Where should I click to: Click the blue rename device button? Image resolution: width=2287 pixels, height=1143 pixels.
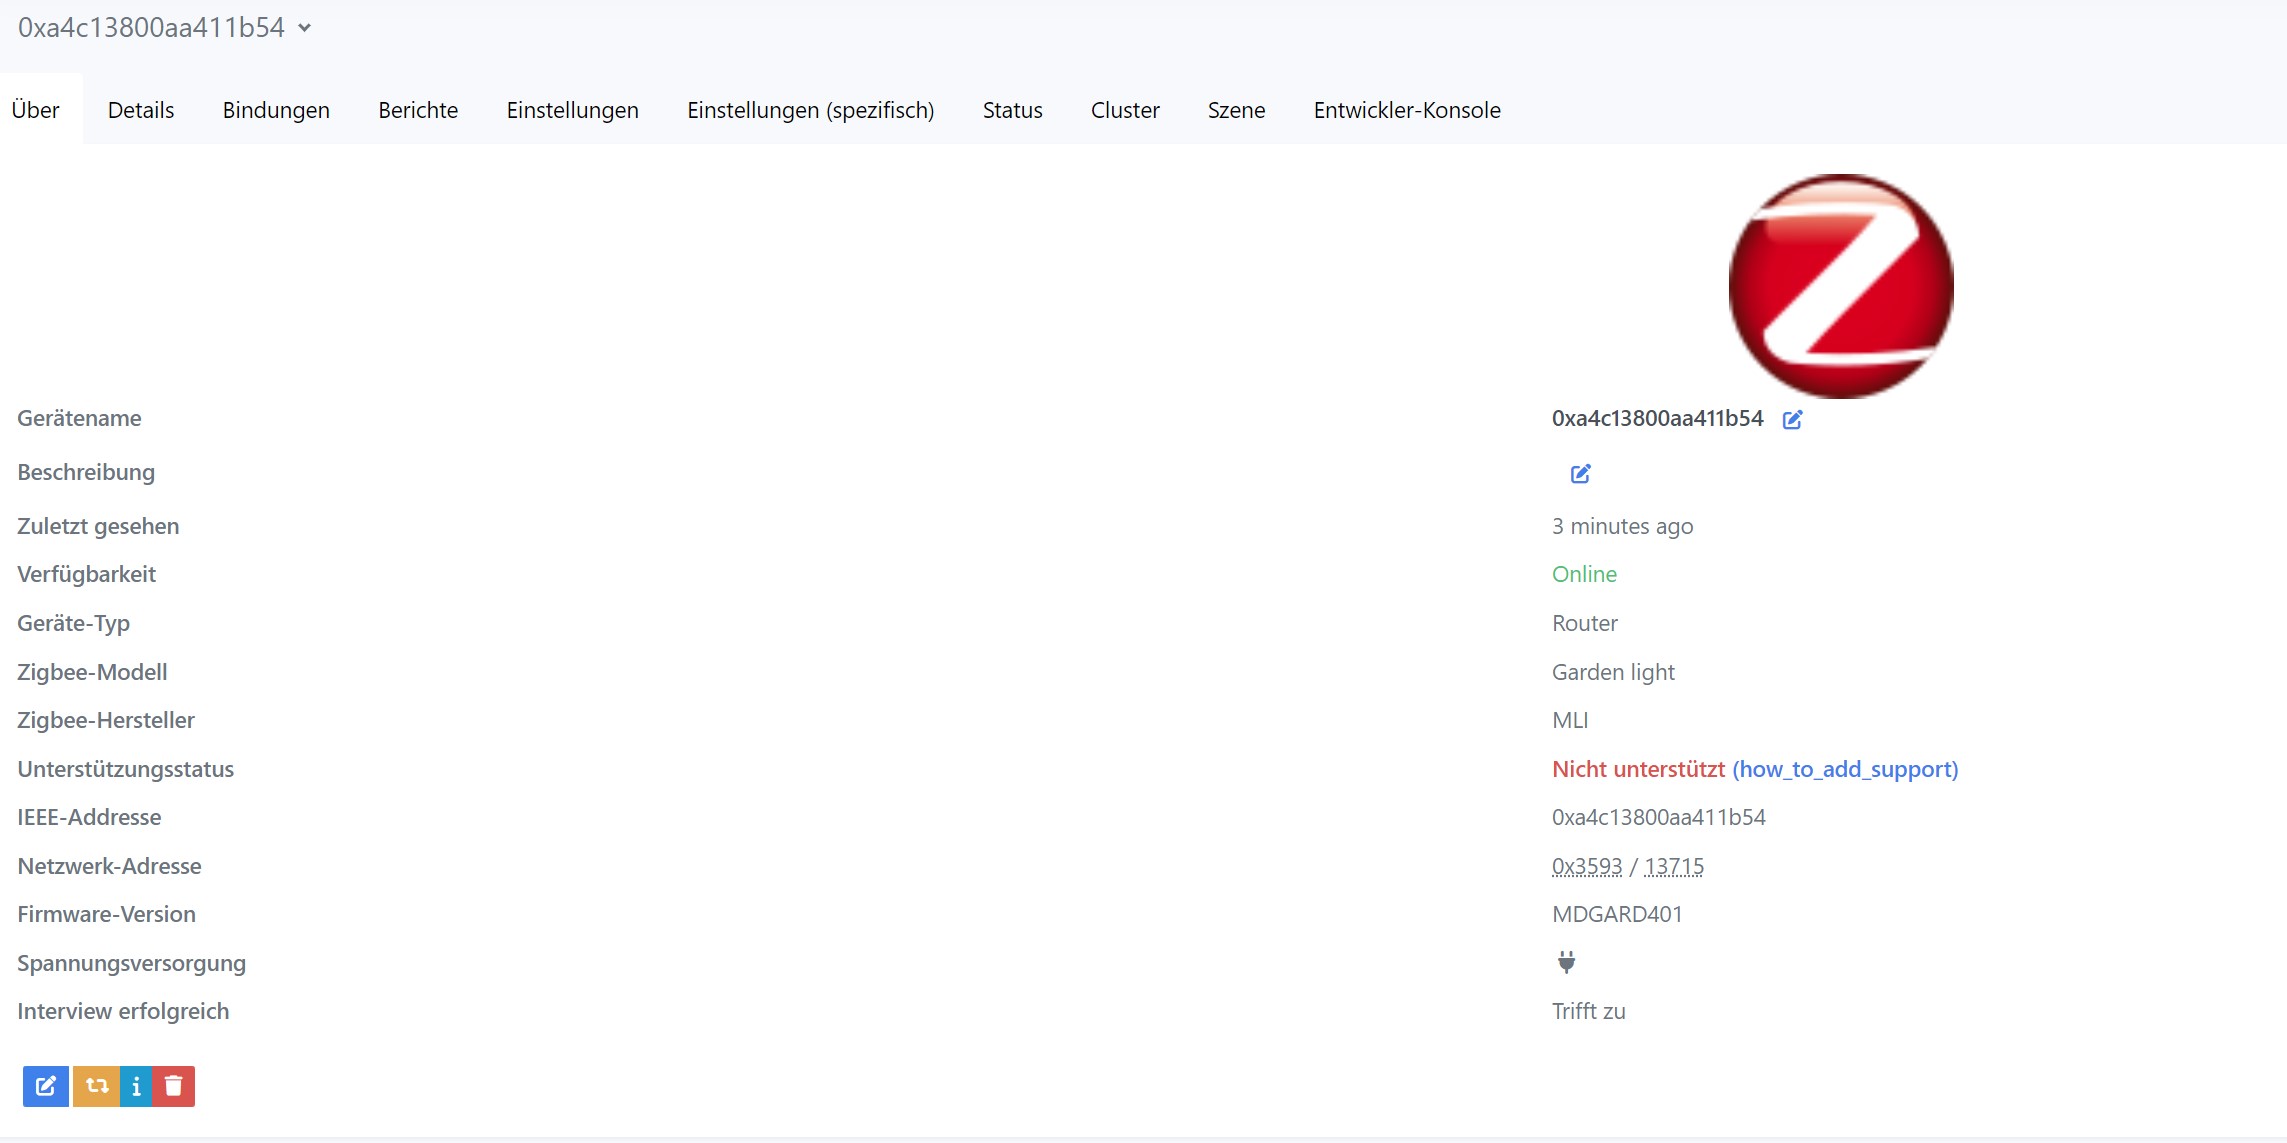tap(46, 1086)
